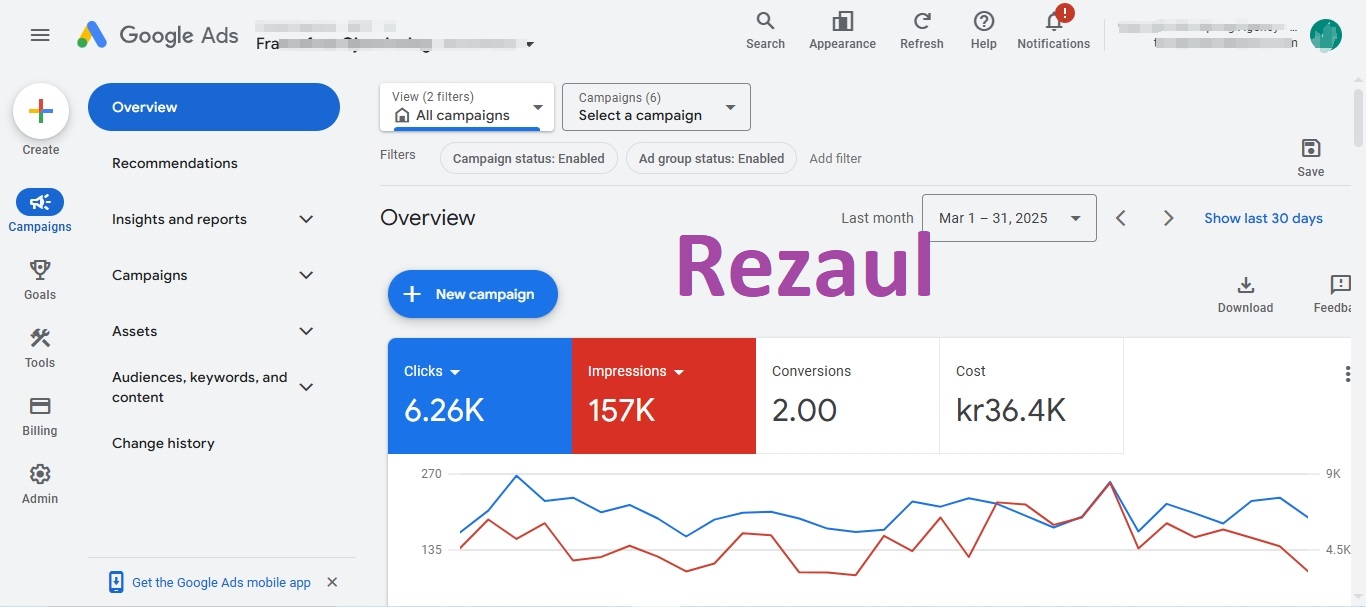
Task: Select the Cost scorecard
Action: [x=1031, y=396]
